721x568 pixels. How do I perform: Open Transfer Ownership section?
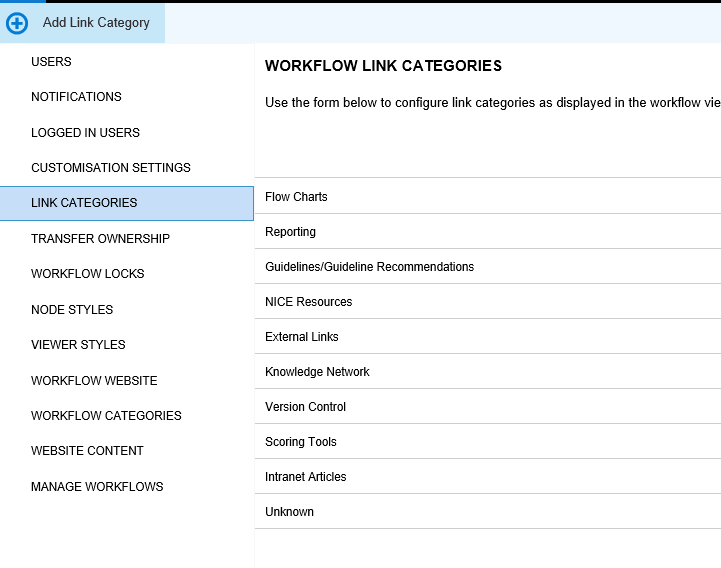(100, 239)
